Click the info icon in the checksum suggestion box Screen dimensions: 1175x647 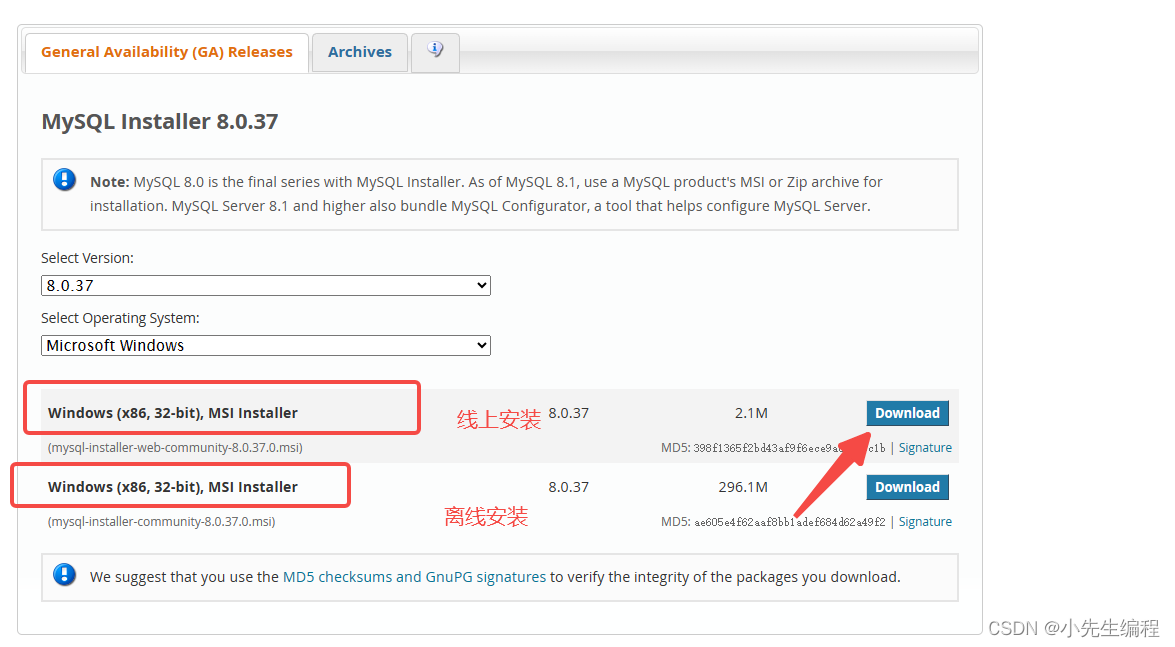pos(64,574)
